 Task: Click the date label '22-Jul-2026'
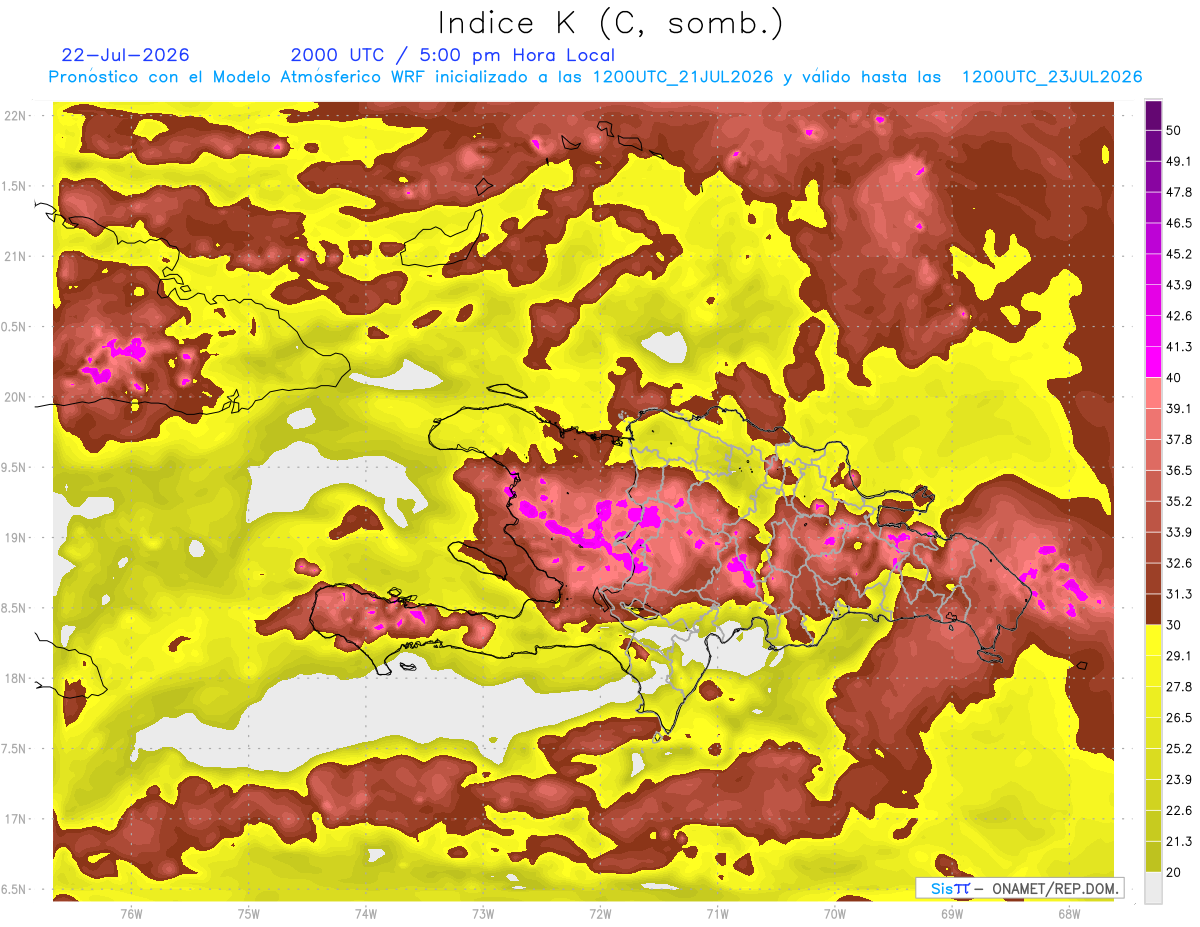click(x=125, y=55)
